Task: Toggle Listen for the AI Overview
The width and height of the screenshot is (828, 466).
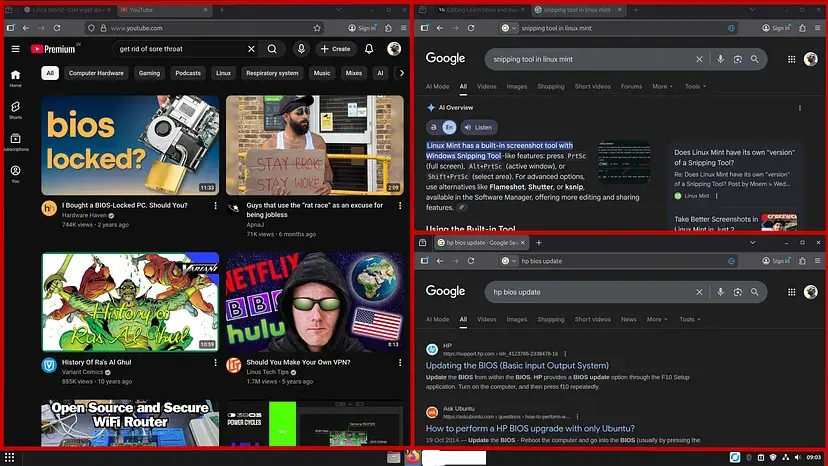Action: pos(479,128)
